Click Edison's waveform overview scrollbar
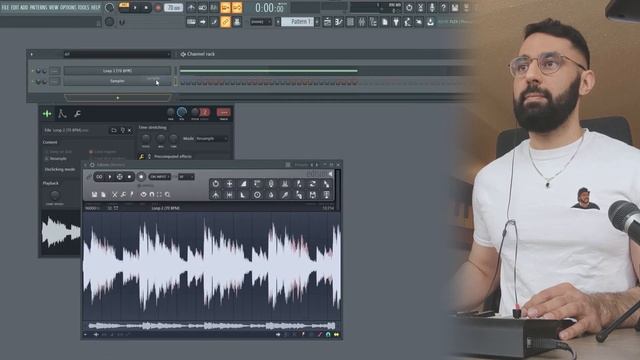 tap(211, 326)
